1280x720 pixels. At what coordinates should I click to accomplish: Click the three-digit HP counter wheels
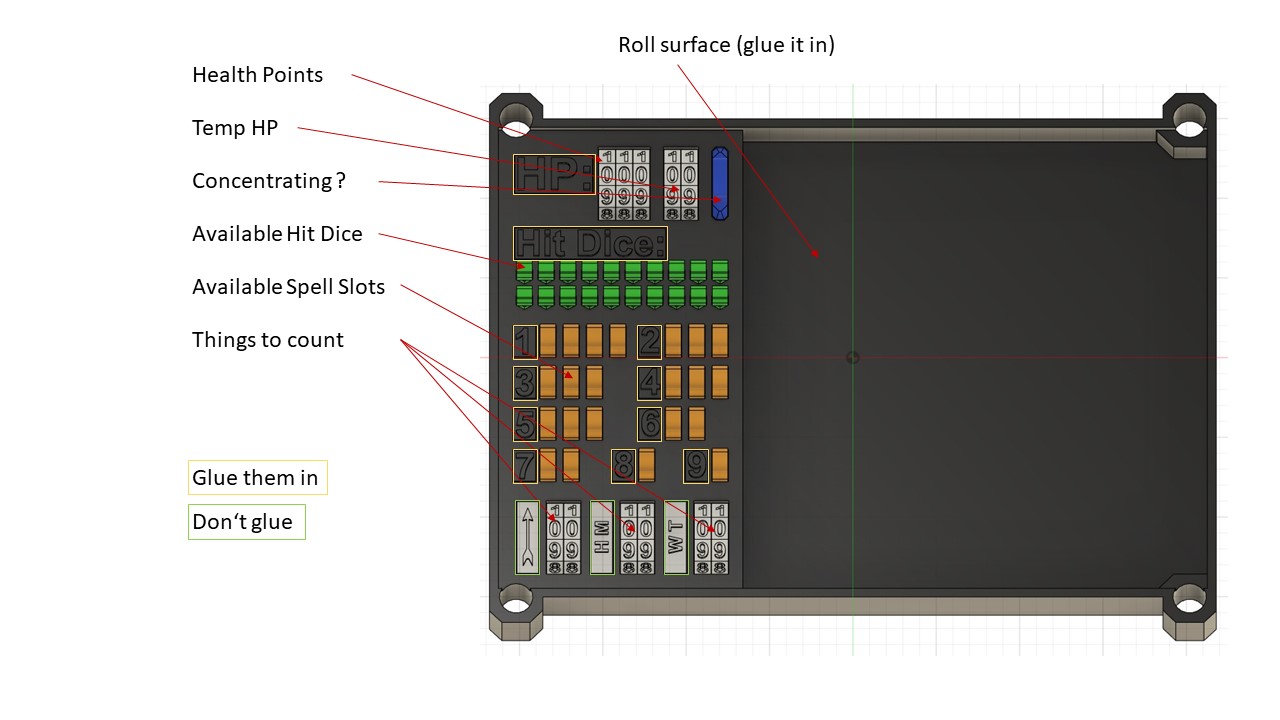(624, 184)
